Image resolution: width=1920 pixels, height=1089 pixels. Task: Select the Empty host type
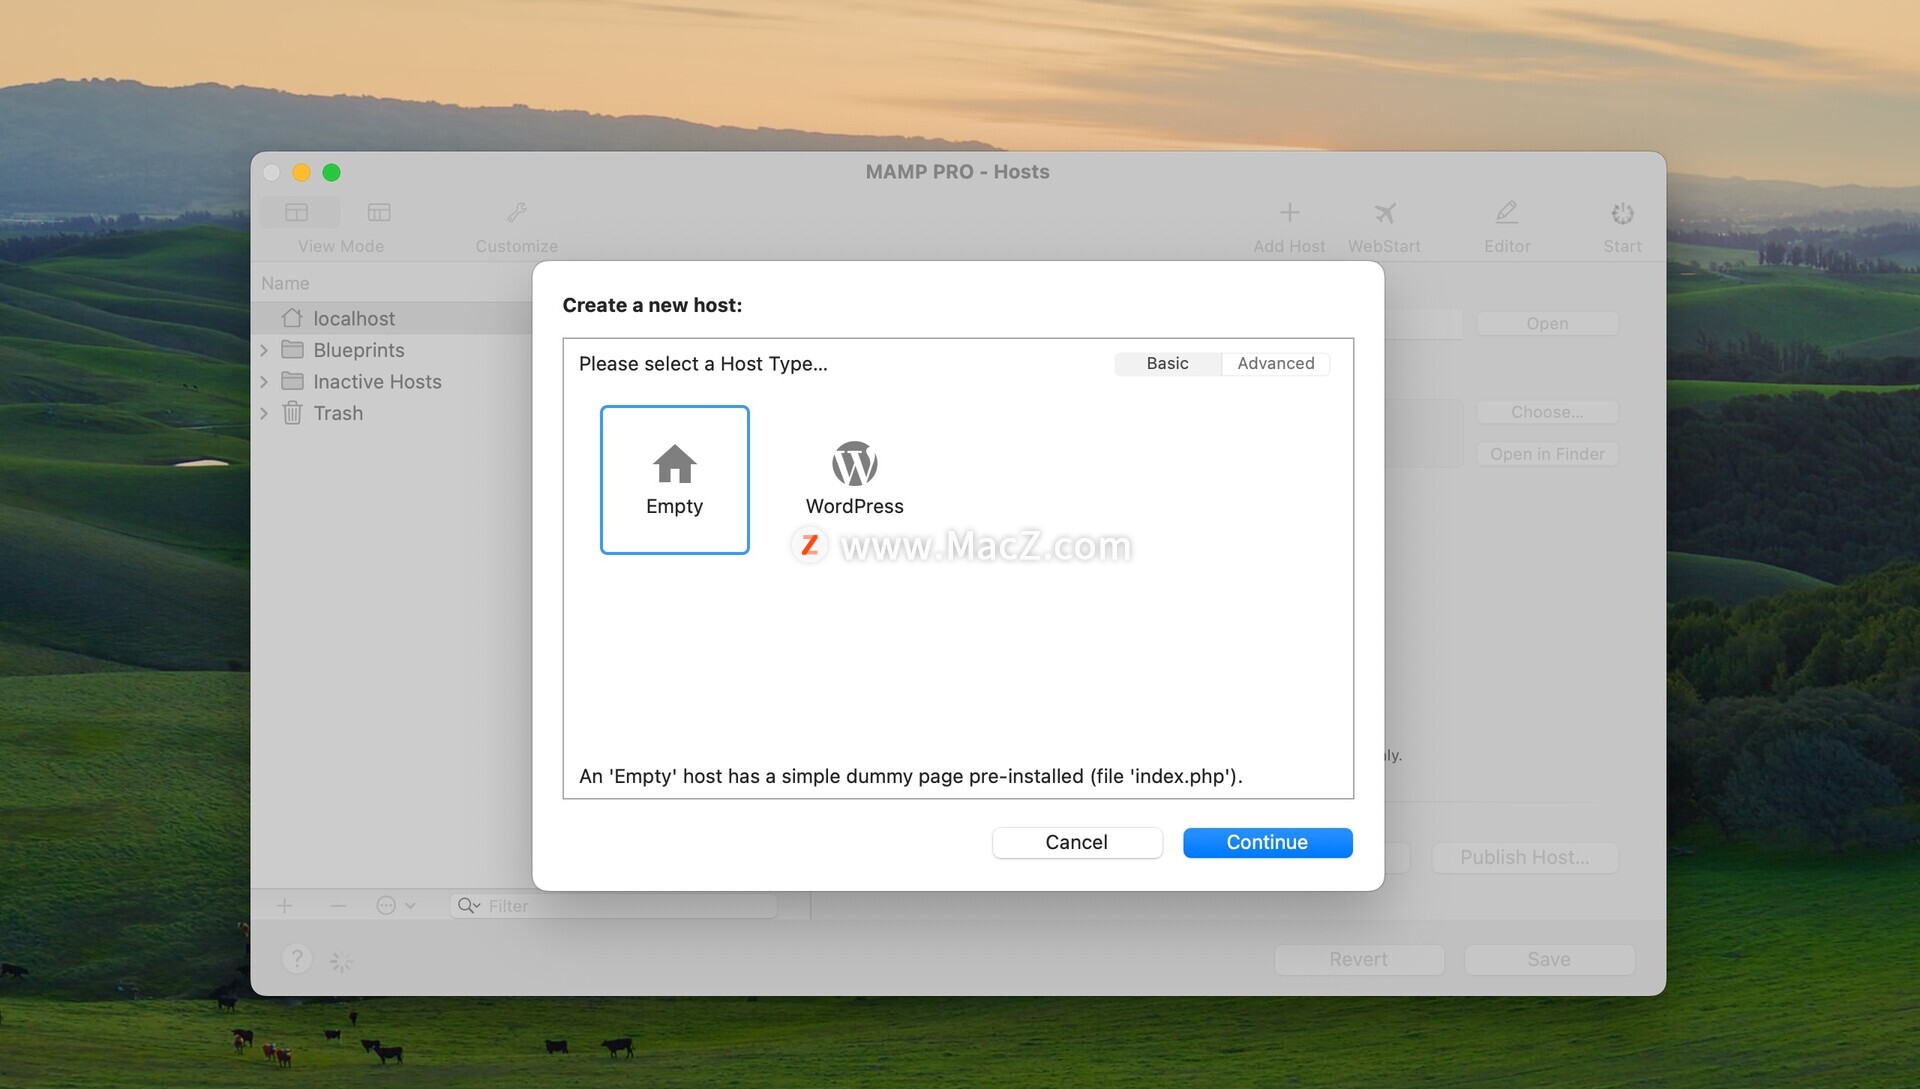[x=674, y=479]
